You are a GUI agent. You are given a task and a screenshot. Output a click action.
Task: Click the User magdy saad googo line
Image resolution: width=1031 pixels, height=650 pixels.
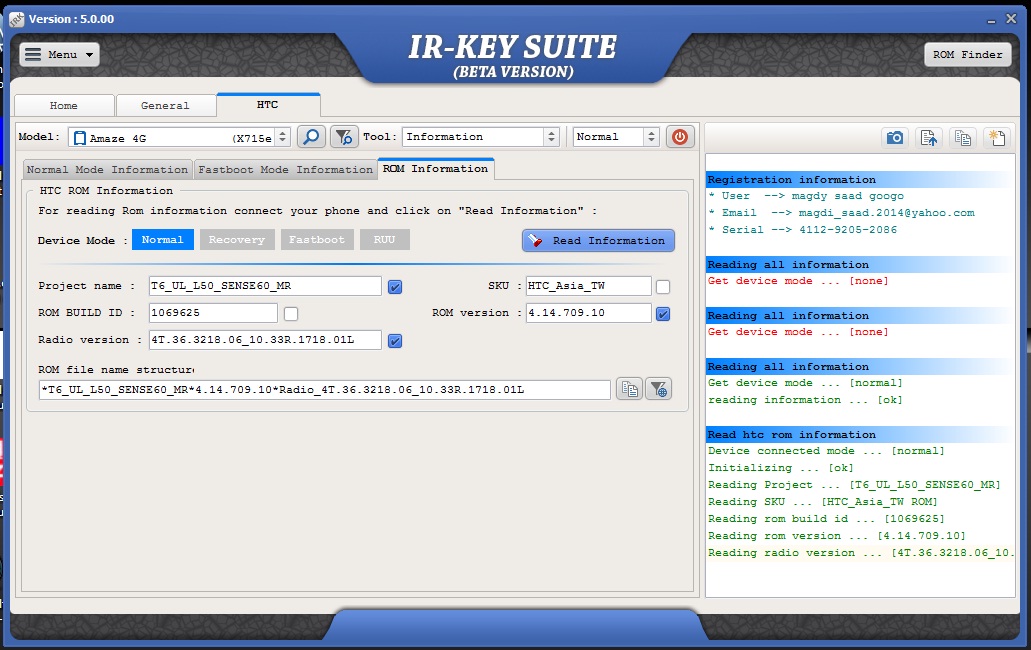(x=805, y=196)
